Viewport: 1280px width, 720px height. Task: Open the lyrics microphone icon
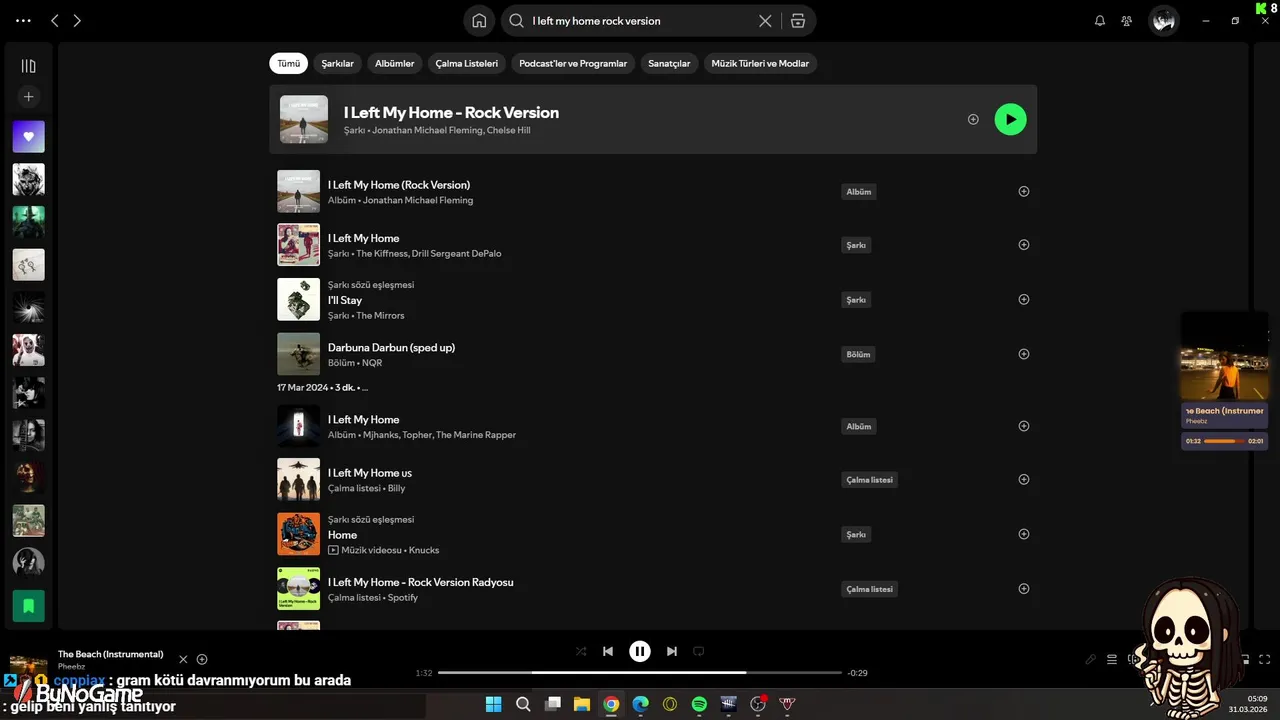click(1091, 659)
